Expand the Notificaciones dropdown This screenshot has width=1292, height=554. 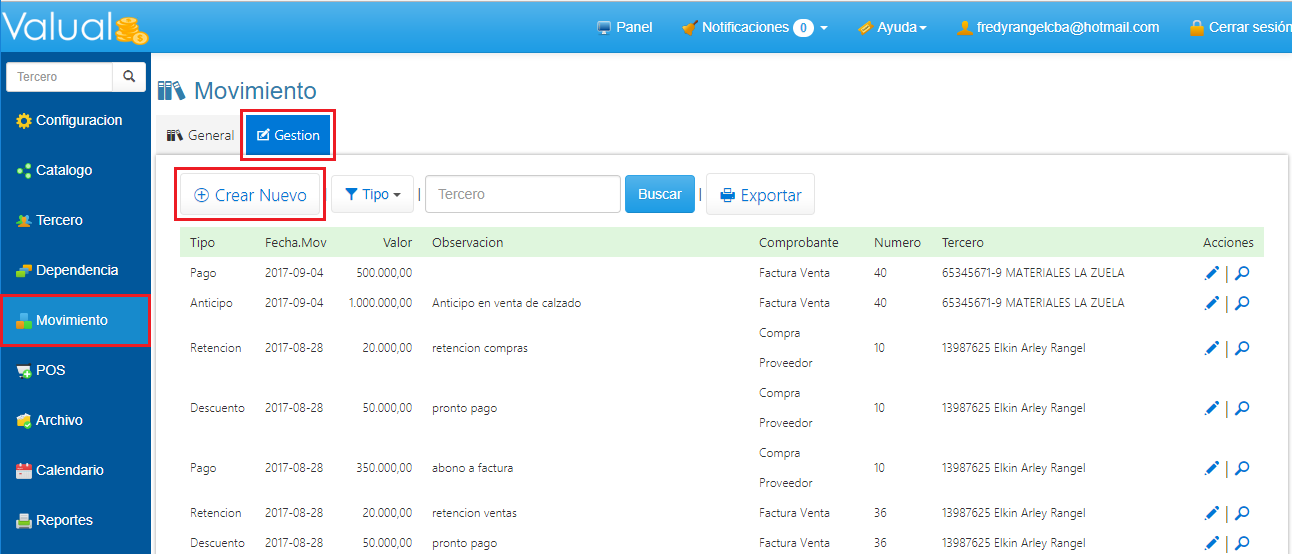(755, 27)
